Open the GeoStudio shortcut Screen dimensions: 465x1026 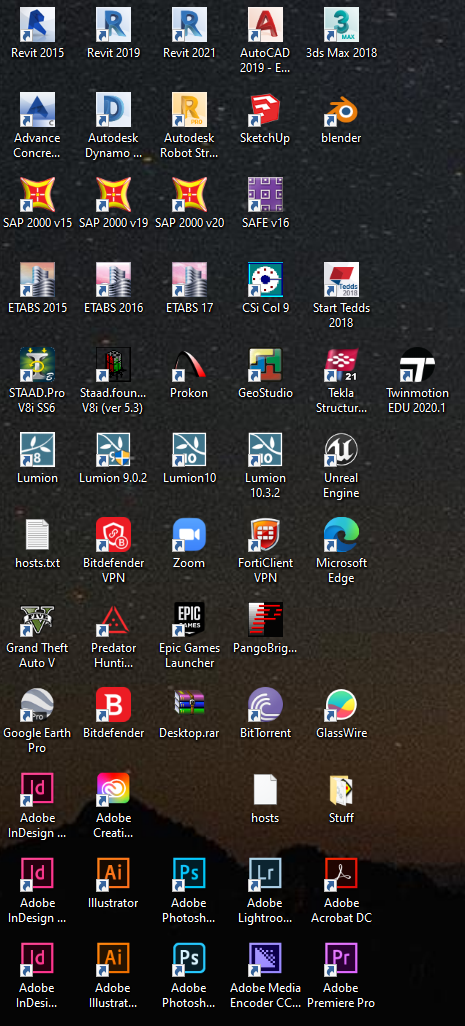coord(265,365)
